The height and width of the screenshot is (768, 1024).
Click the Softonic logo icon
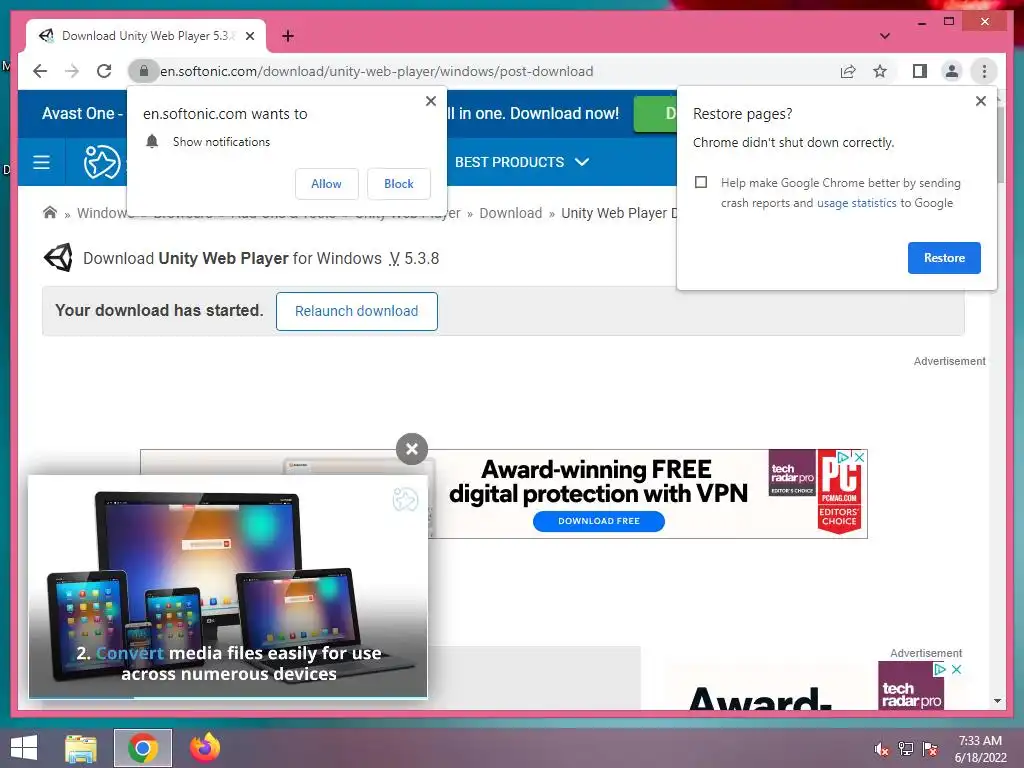coord(102,162)
